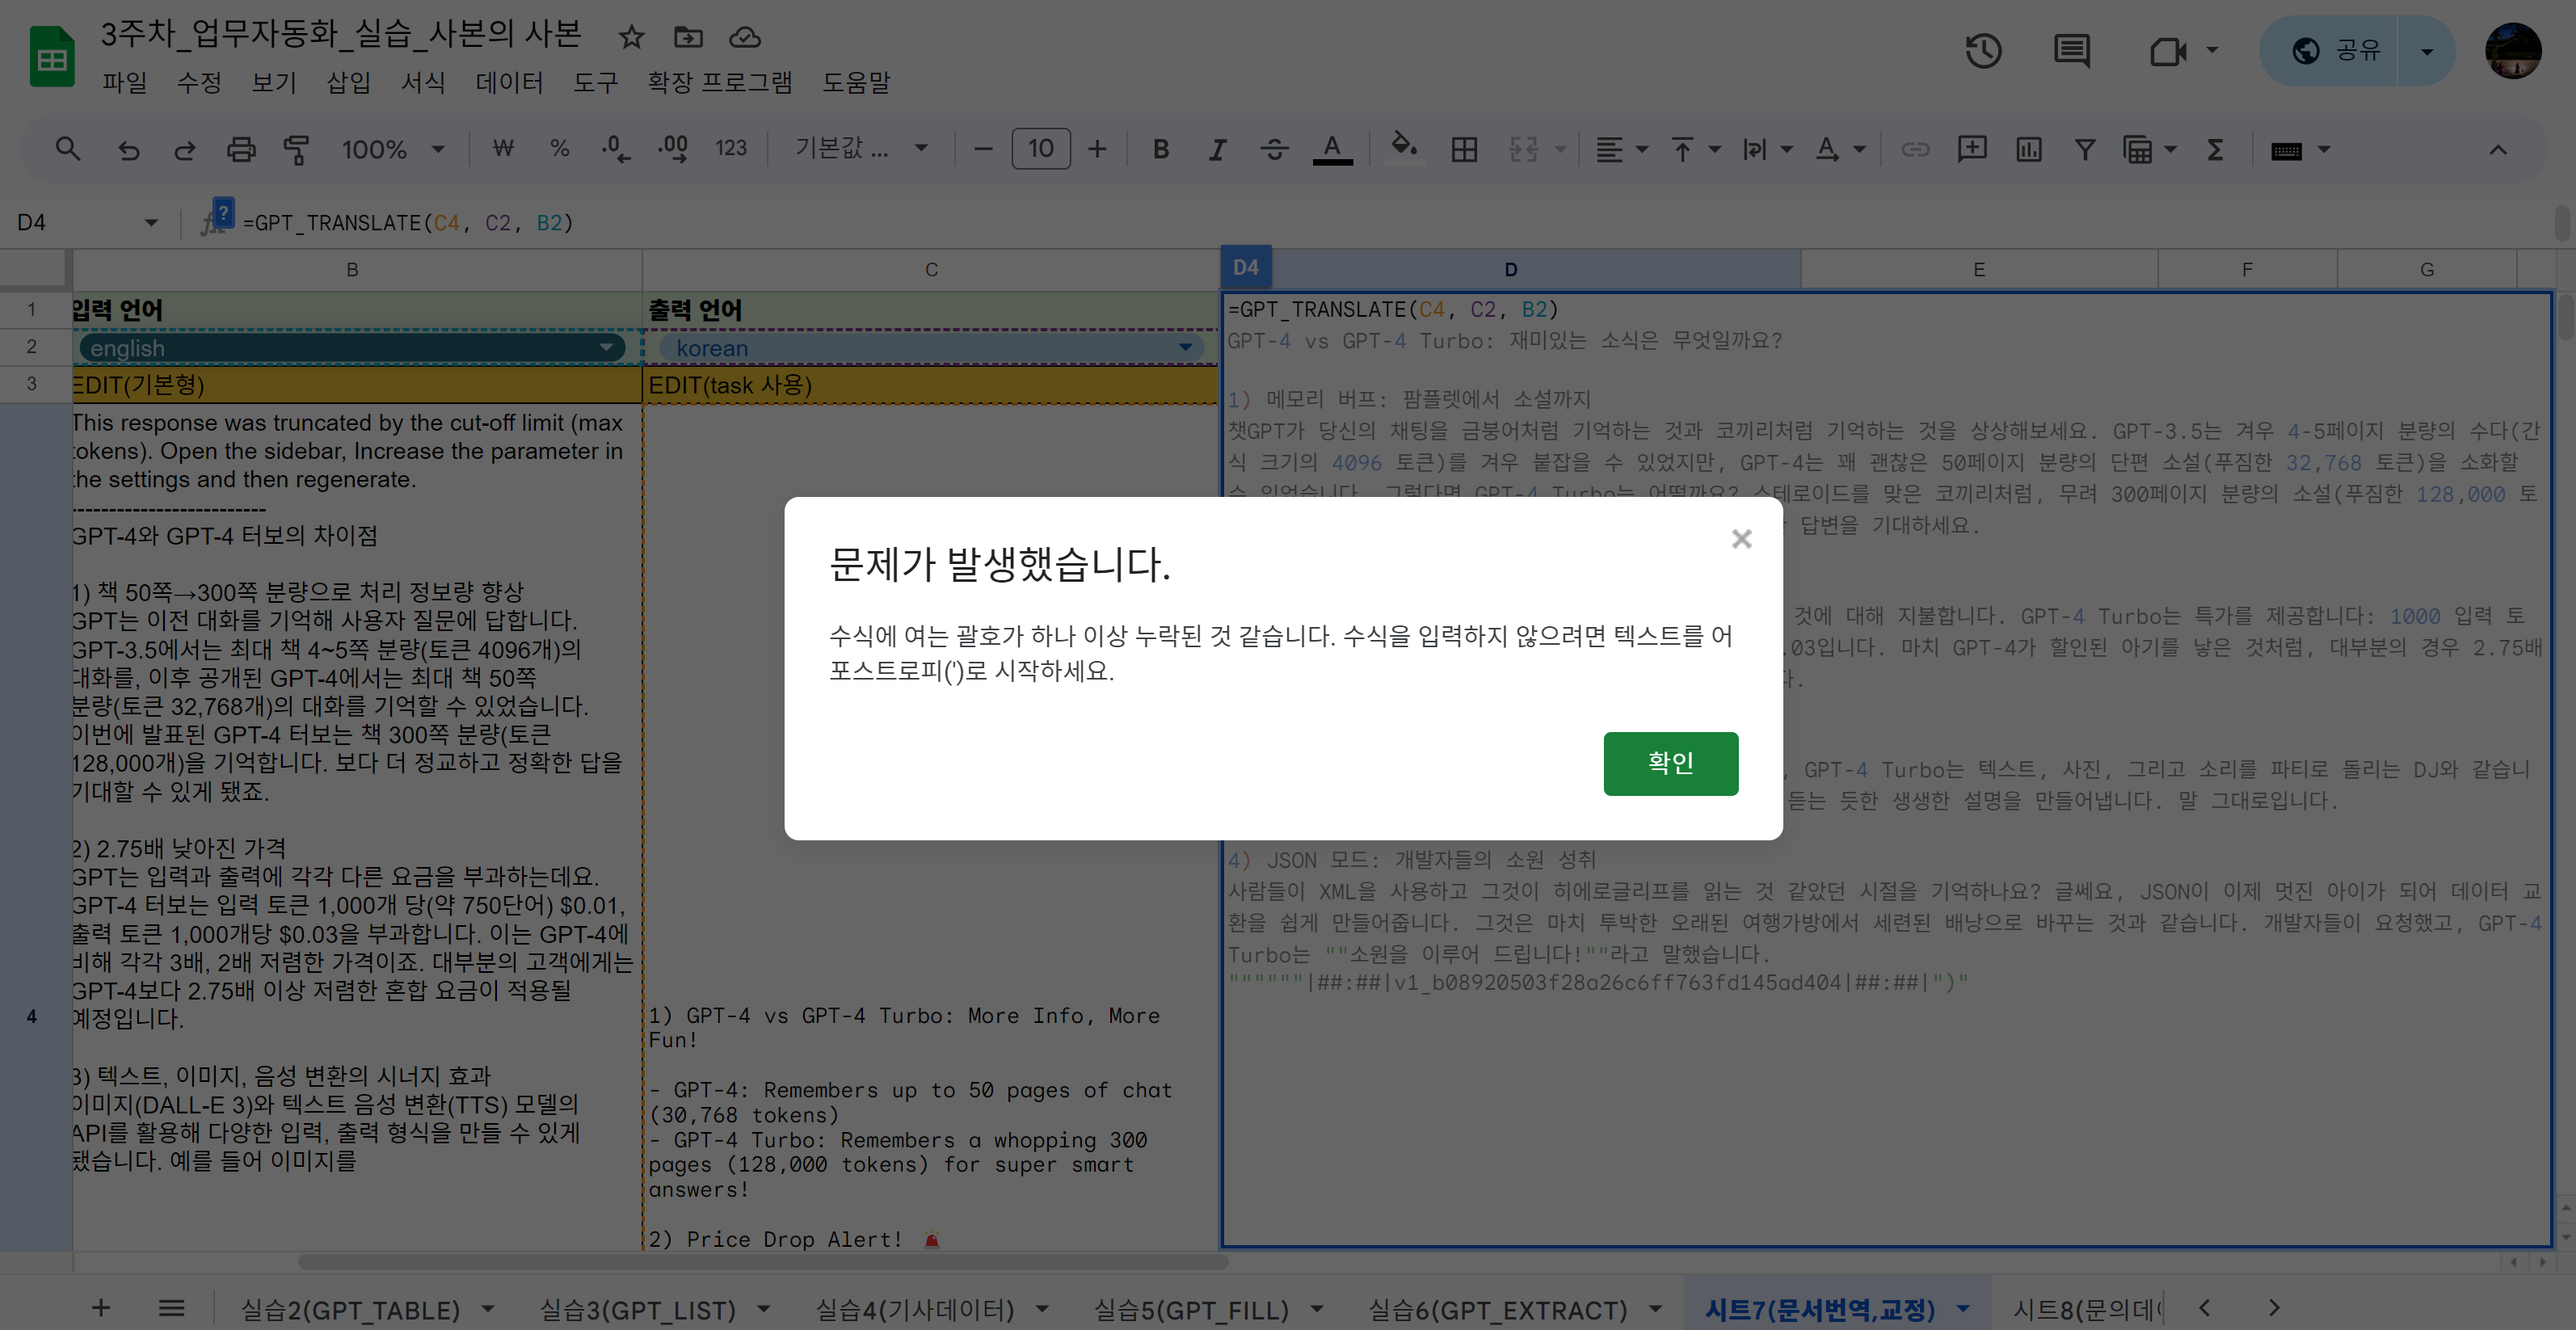Insert a link
This screenshot has width=2576, height=1330.
point(1915,150)
